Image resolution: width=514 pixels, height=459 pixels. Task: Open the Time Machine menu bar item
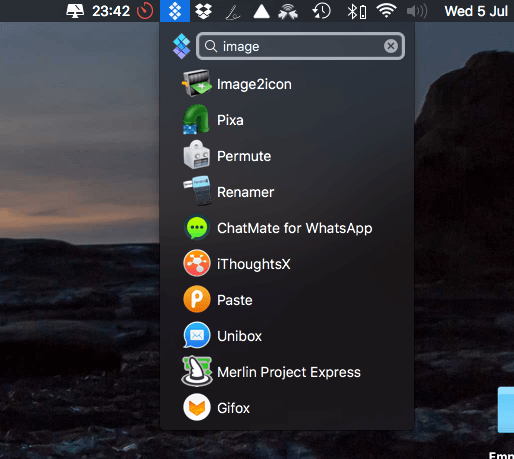(x=321, y=11)
